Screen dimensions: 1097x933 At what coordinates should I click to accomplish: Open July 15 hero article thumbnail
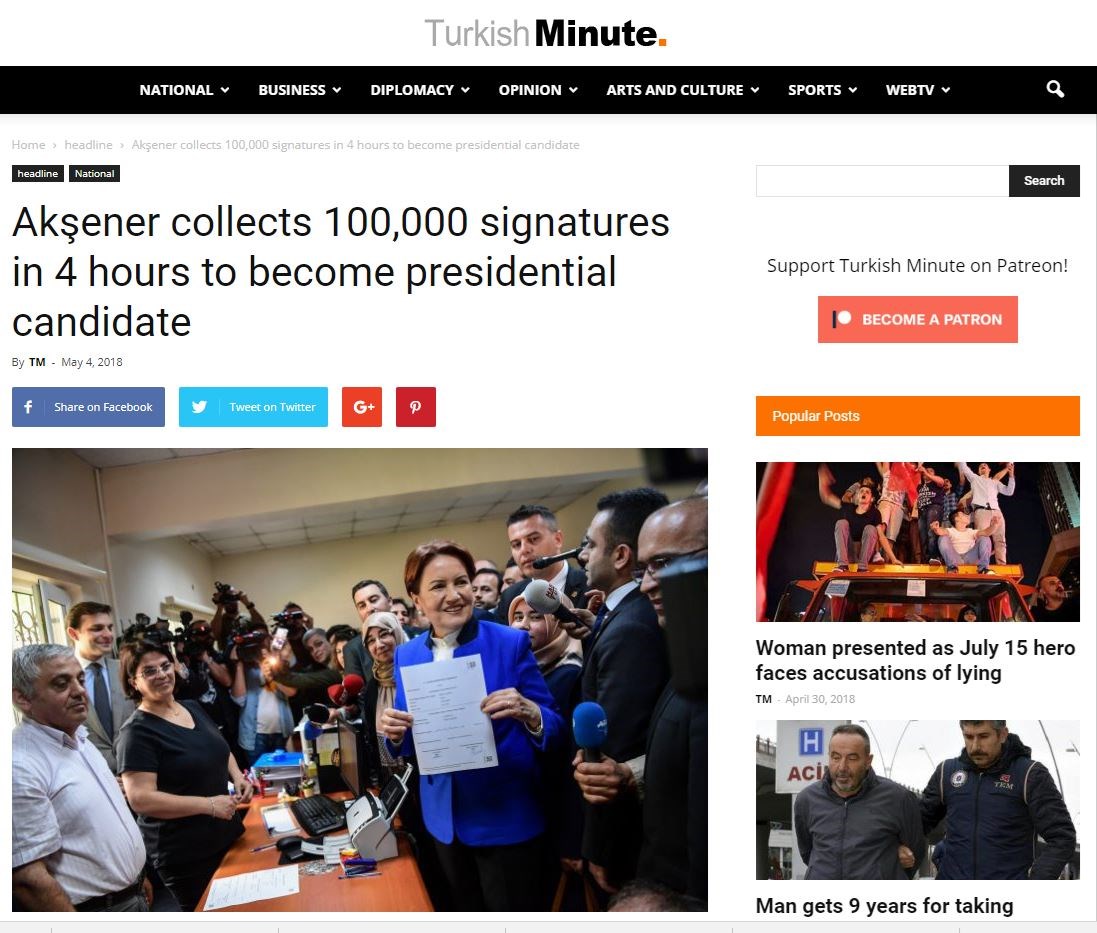tap(917, 541)
